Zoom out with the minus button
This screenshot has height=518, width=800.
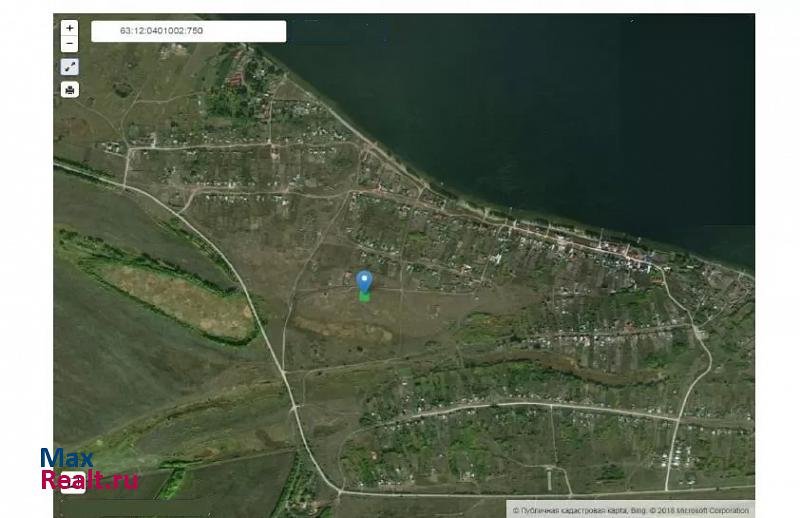tap(69, 44)
